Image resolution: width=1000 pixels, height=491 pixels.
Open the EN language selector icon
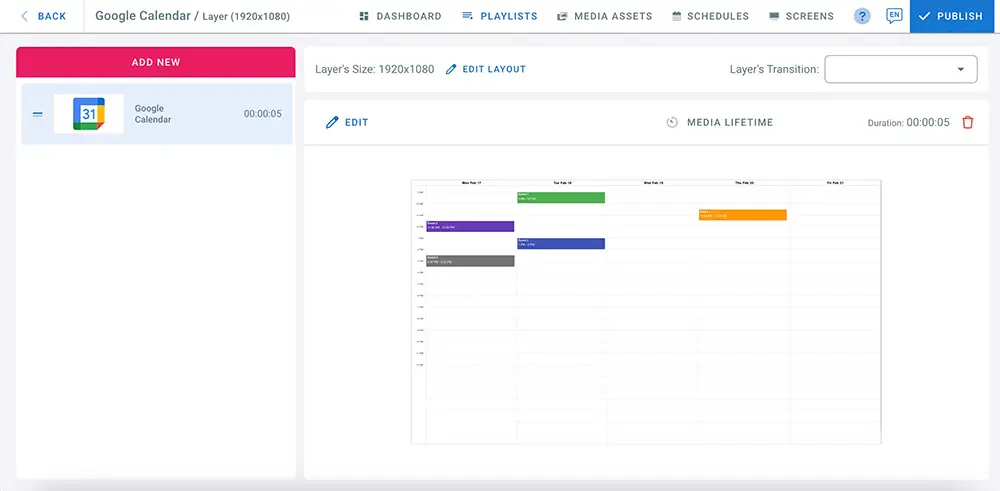[x=894, y=16]
